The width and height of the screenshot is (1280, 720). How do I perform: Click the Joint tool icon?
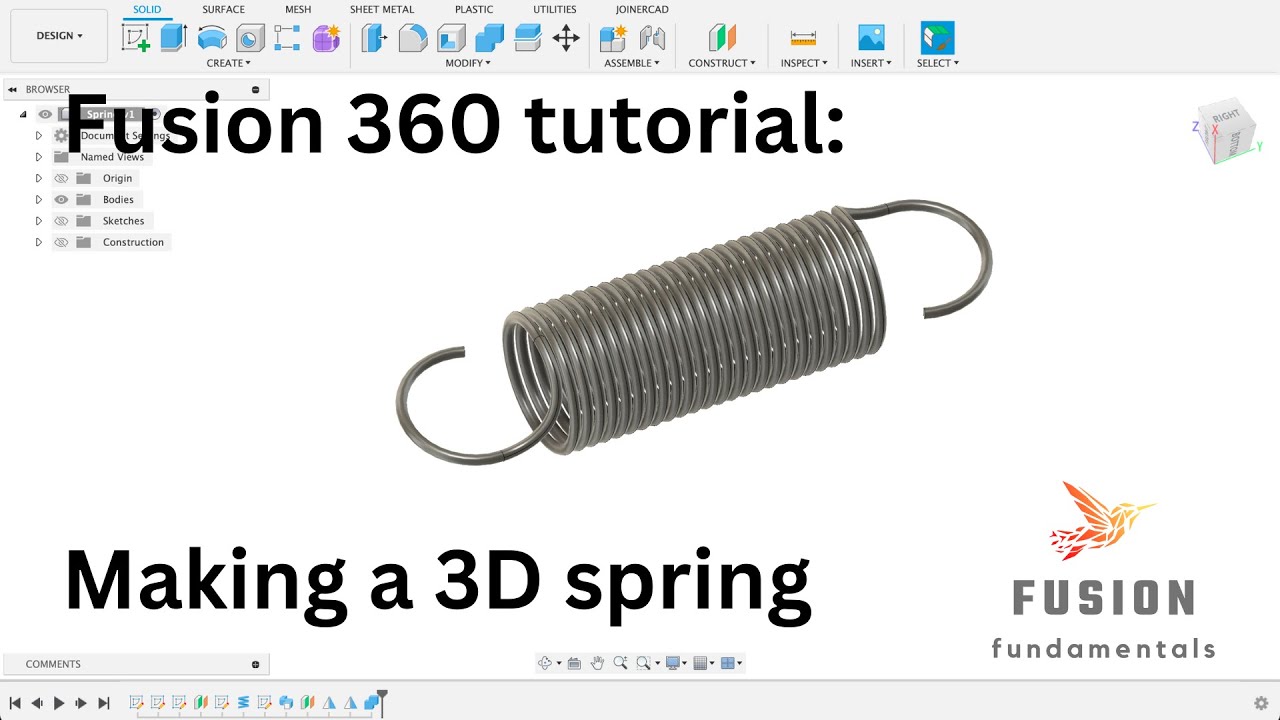click(x=652, y=38)
